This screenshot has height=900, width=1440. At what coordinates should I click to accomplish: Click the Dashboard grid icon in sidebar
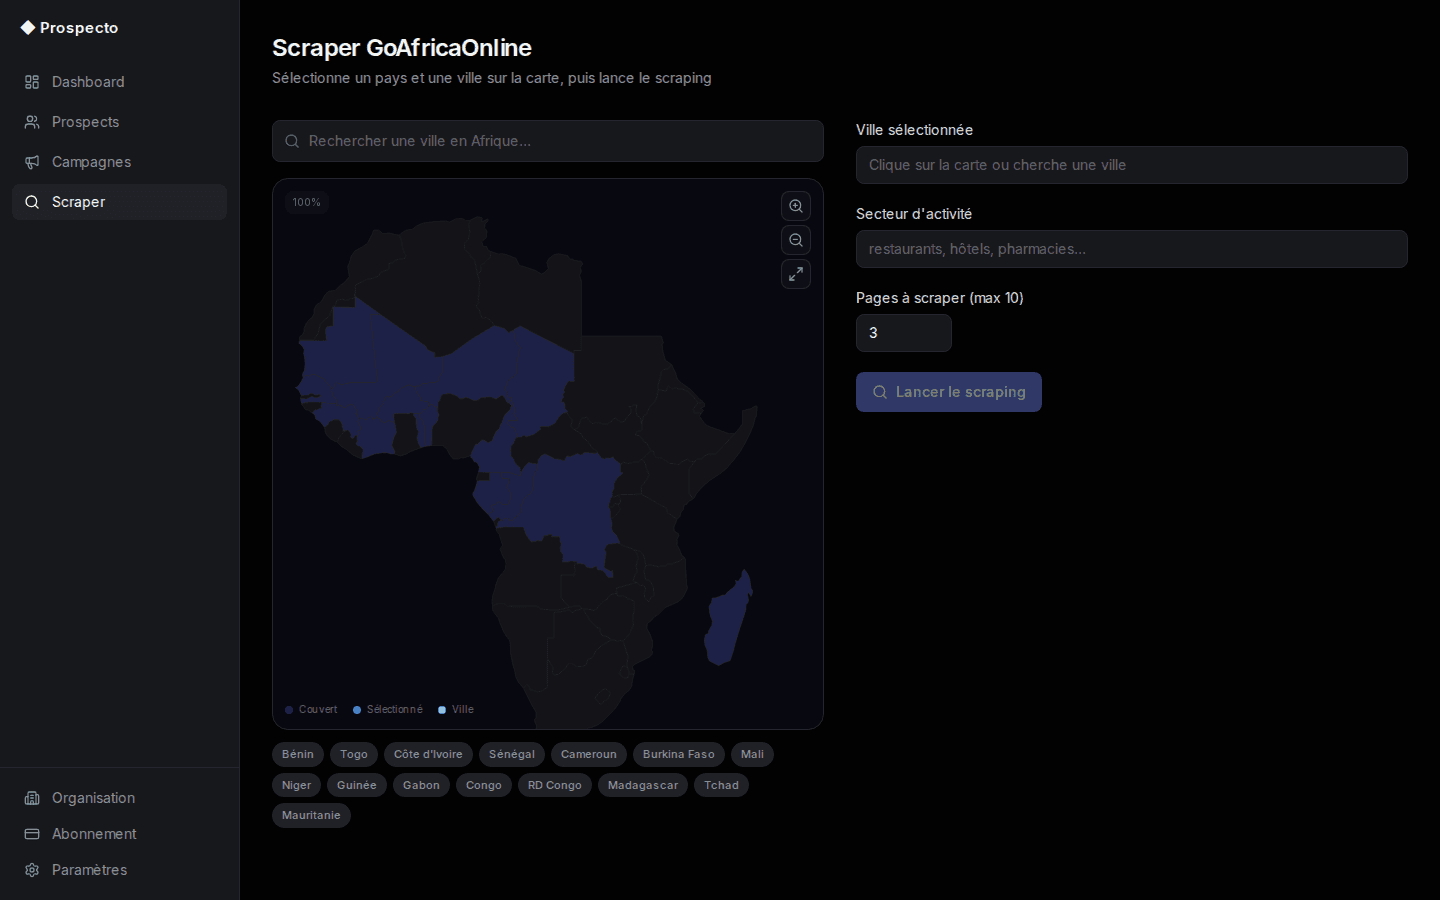[32, 82]
